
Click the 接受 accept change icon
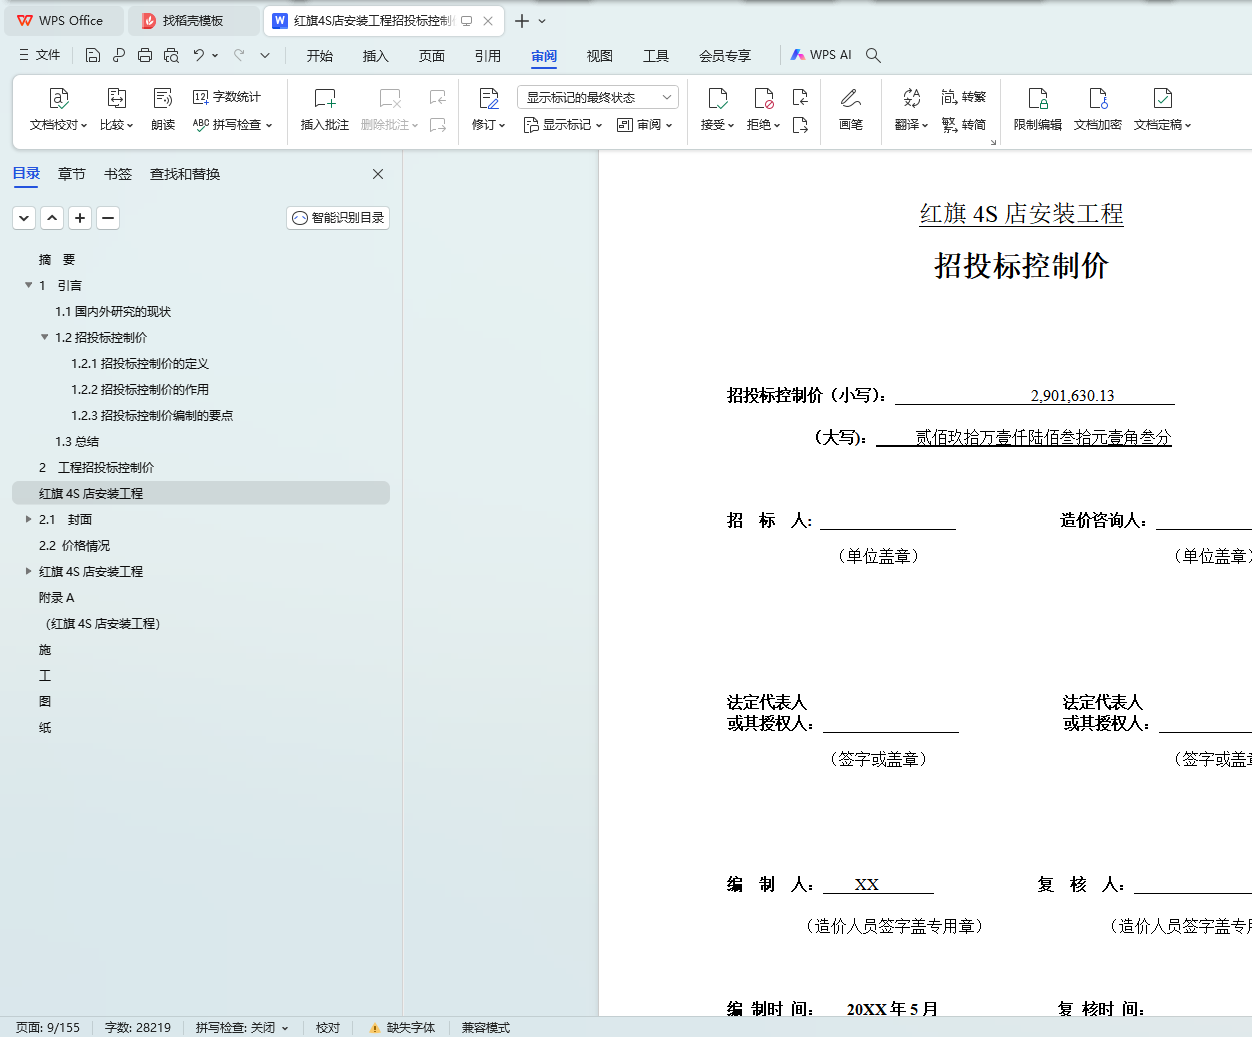717,98
